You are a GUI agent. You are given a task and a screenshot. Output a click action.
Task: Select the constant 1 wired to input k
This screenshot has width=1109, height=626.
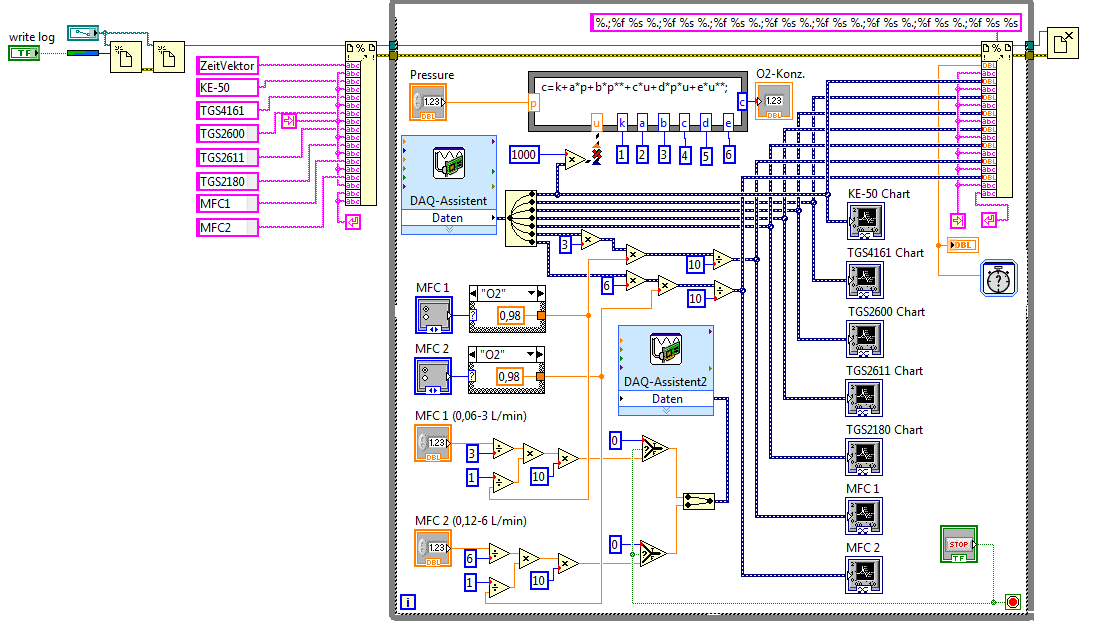tap(622, 154)
